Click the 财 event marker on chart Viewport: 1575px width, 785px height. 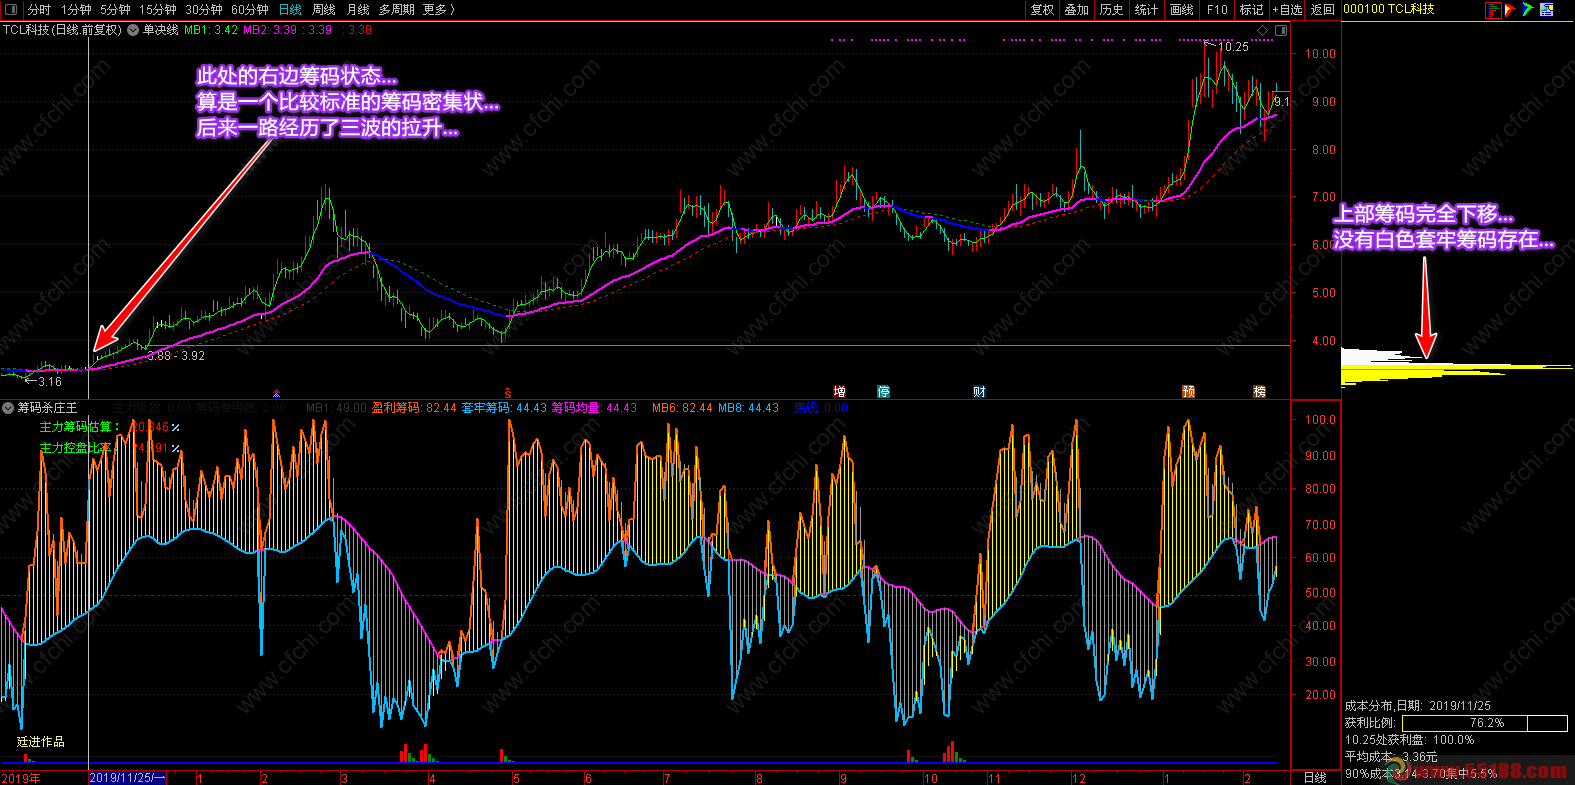click(x=979, y=391)
